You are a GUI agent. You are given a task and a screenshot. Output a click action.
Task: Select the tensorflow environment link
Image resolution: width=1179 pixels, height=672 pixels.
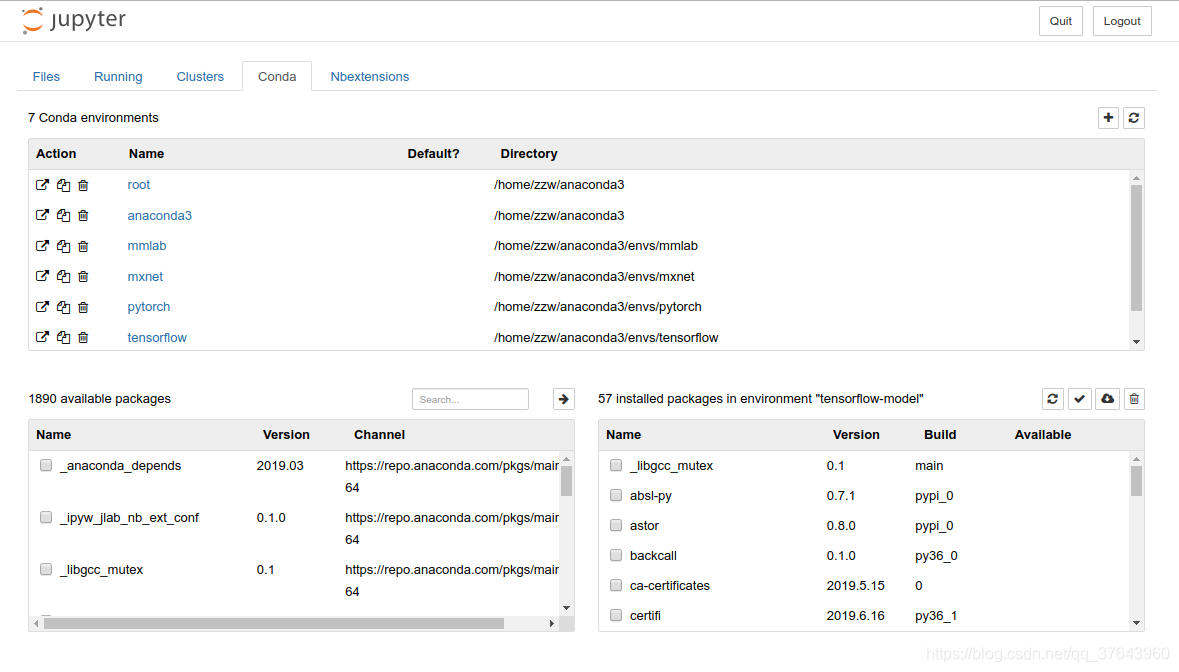click(157, 338)
